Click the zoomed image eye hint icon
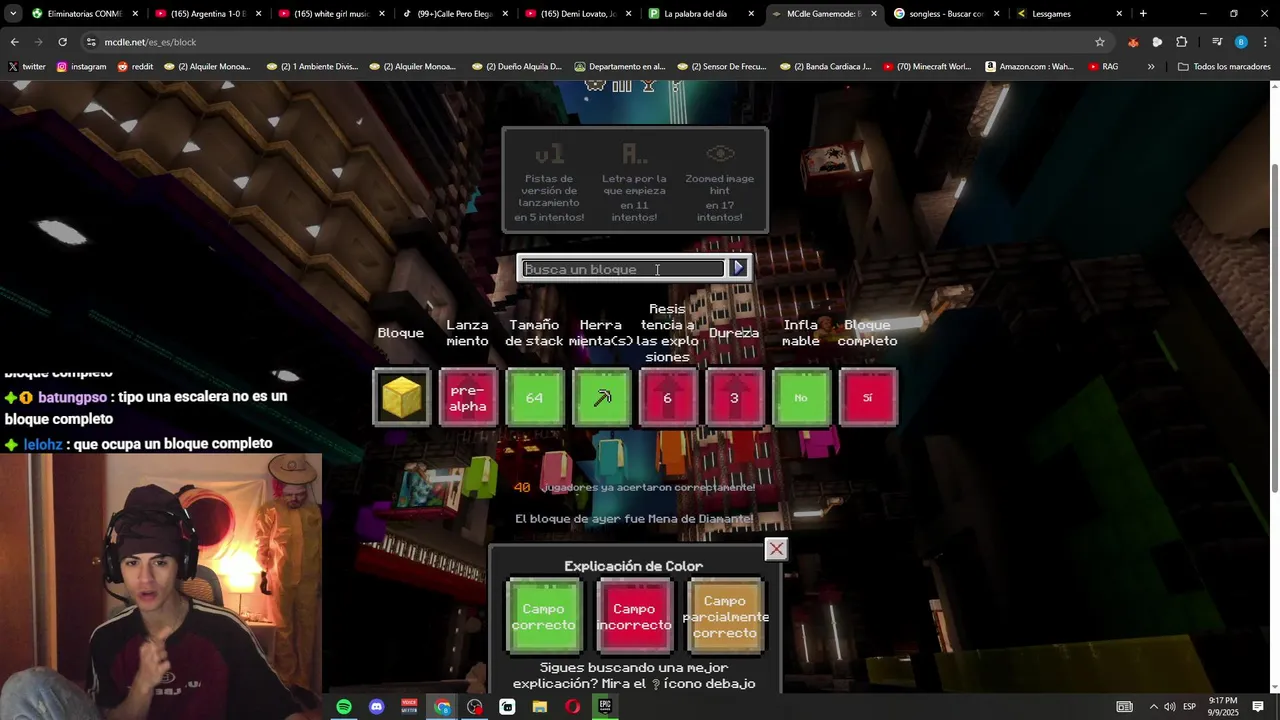The height and width of the screenshot is (720, 1280). (x=720, y=154)
